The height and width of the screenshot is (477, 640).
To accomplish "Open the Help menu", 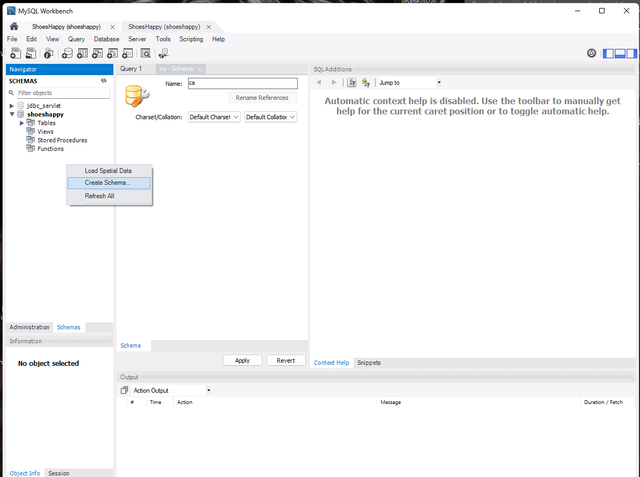I will point(218,39).
